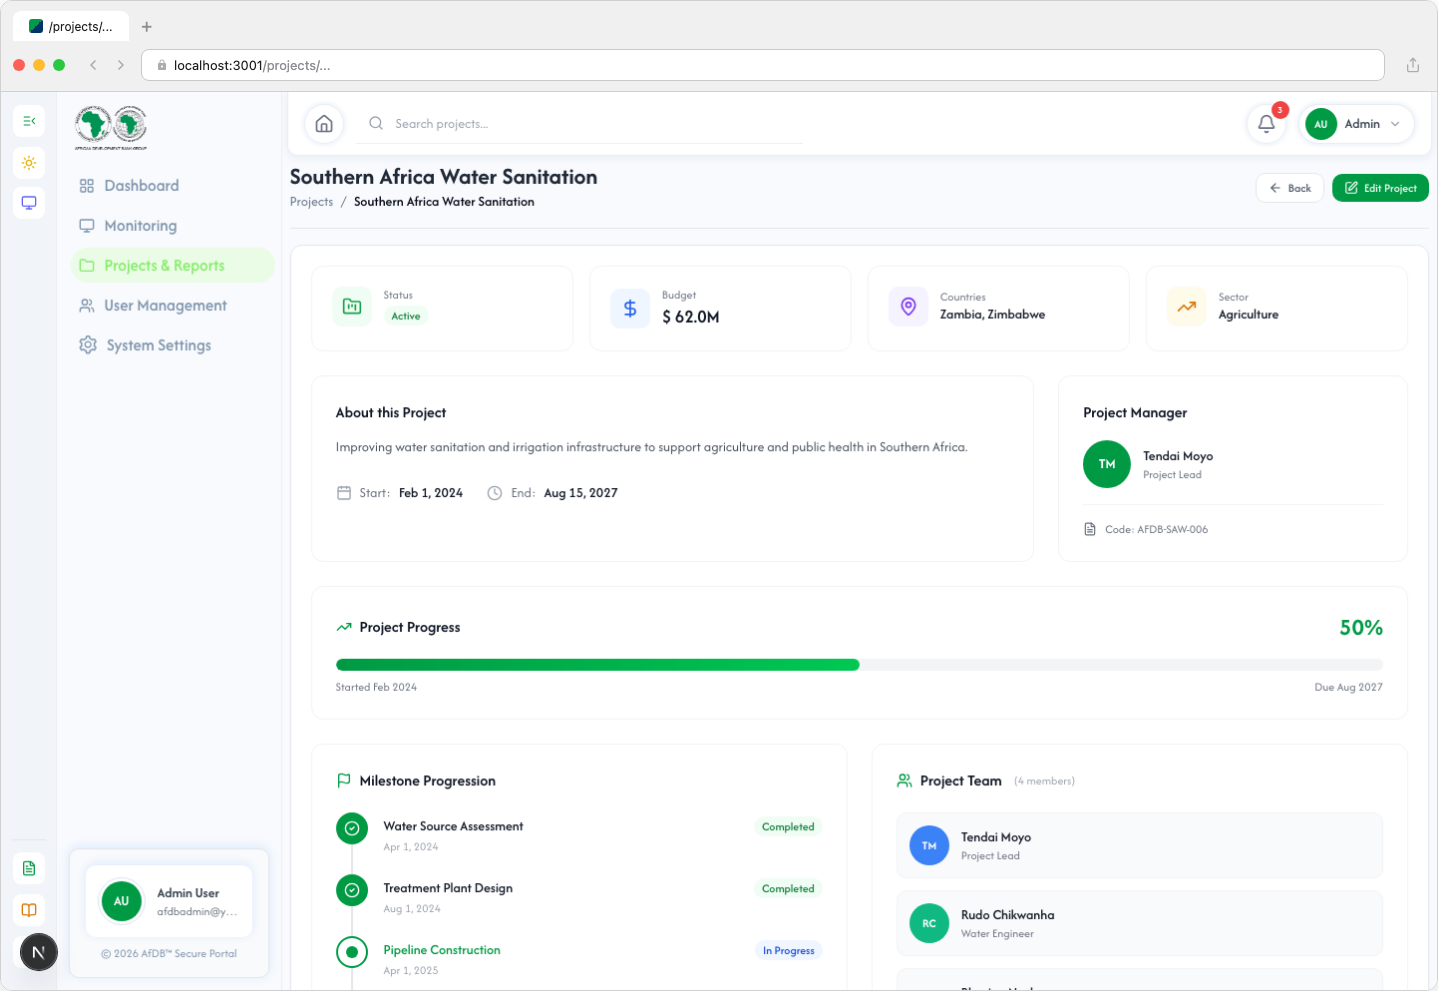Click the Treatment Plant Design checkmark icon

352,890
